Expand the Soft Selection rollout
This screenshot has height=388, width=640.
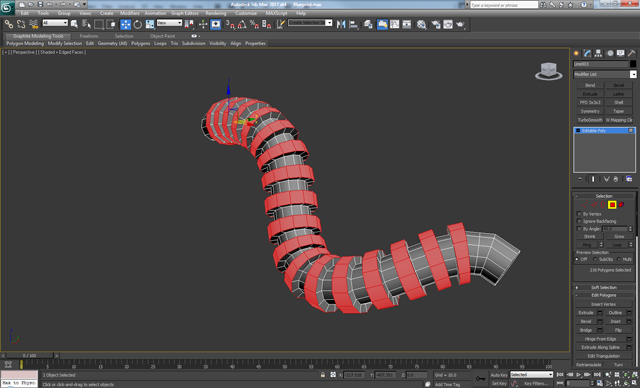click(603, 287)
